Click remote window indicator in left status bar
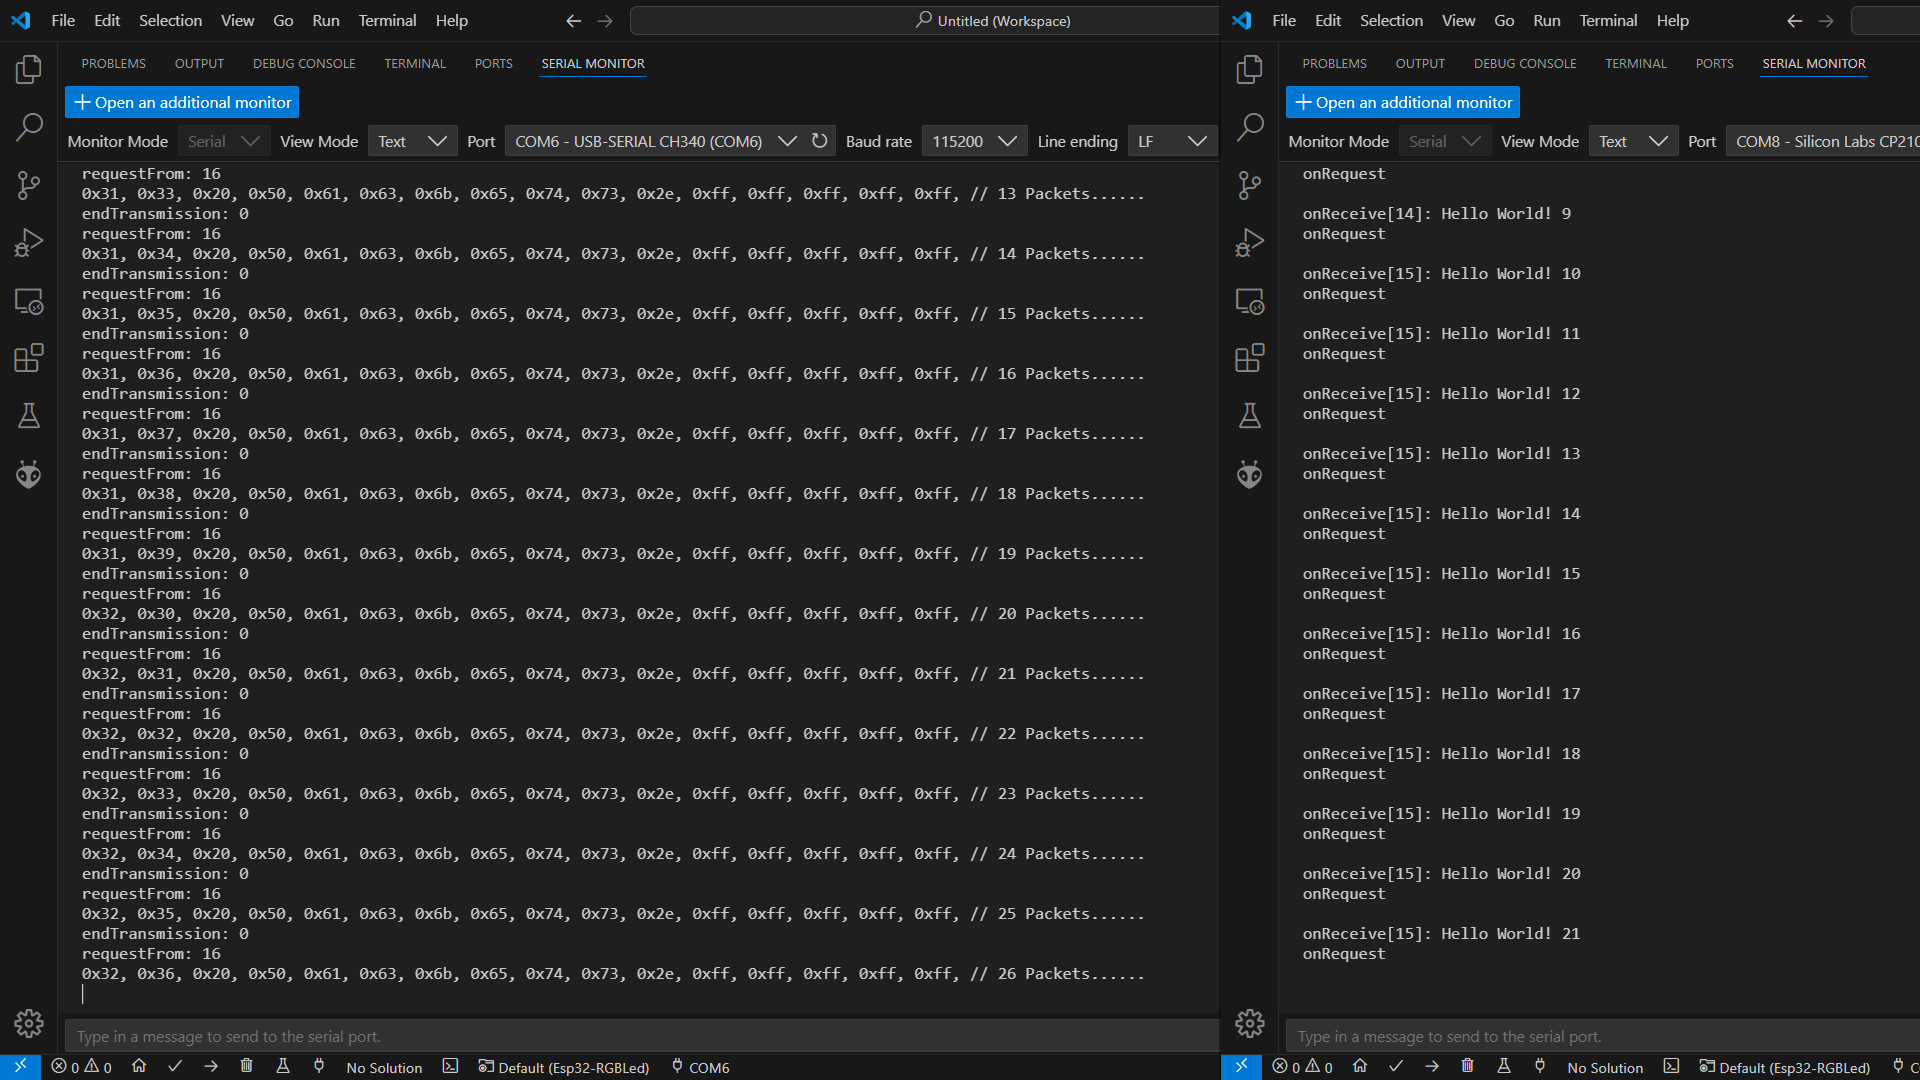1920x1080 pixels. (x=20, y=1067)
